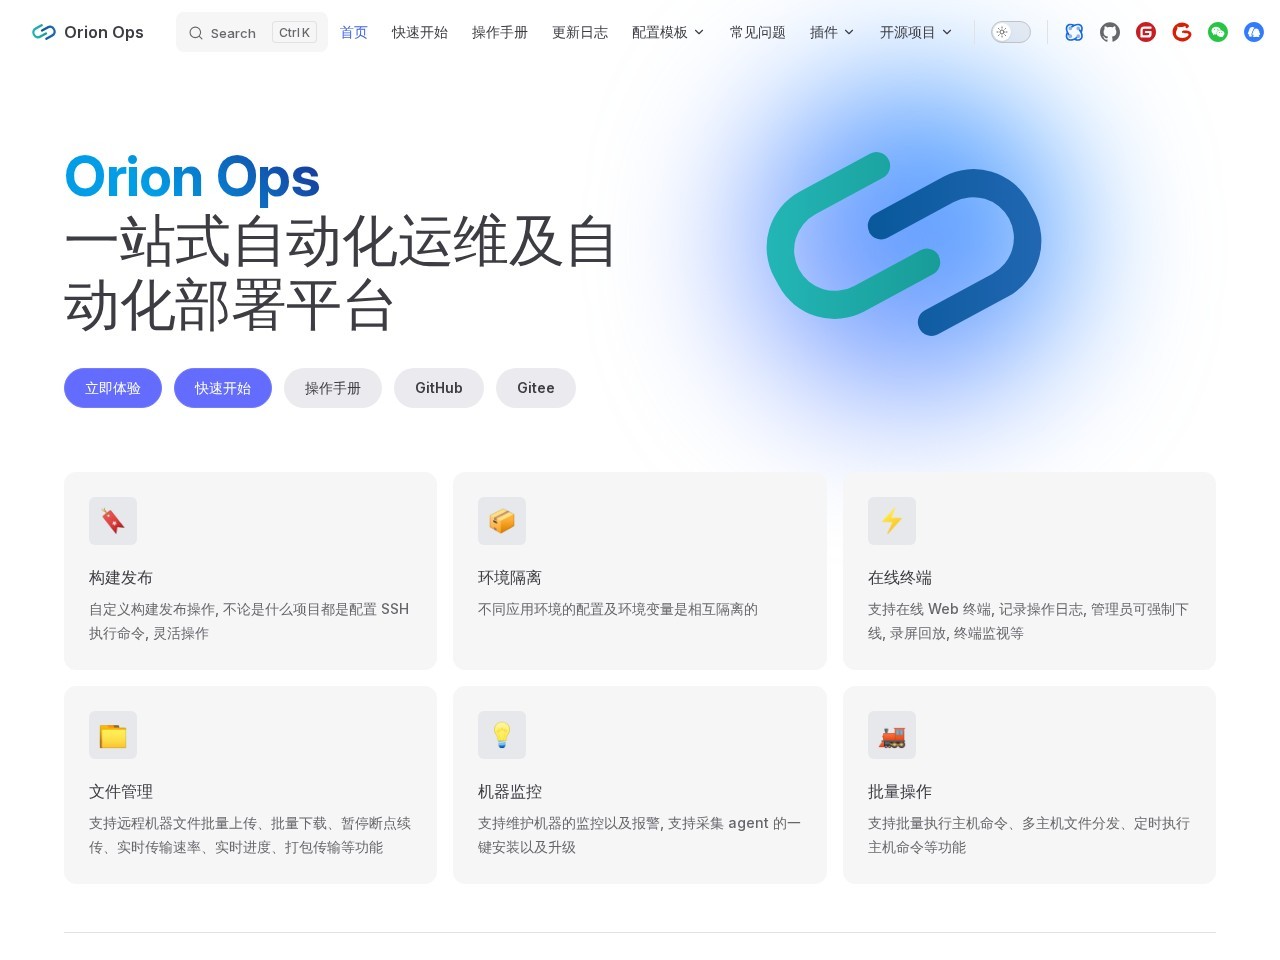Open 常见问题 in the top navigation
The width and height of the screenshot is (1280, 960).
(x=757, y=32)
